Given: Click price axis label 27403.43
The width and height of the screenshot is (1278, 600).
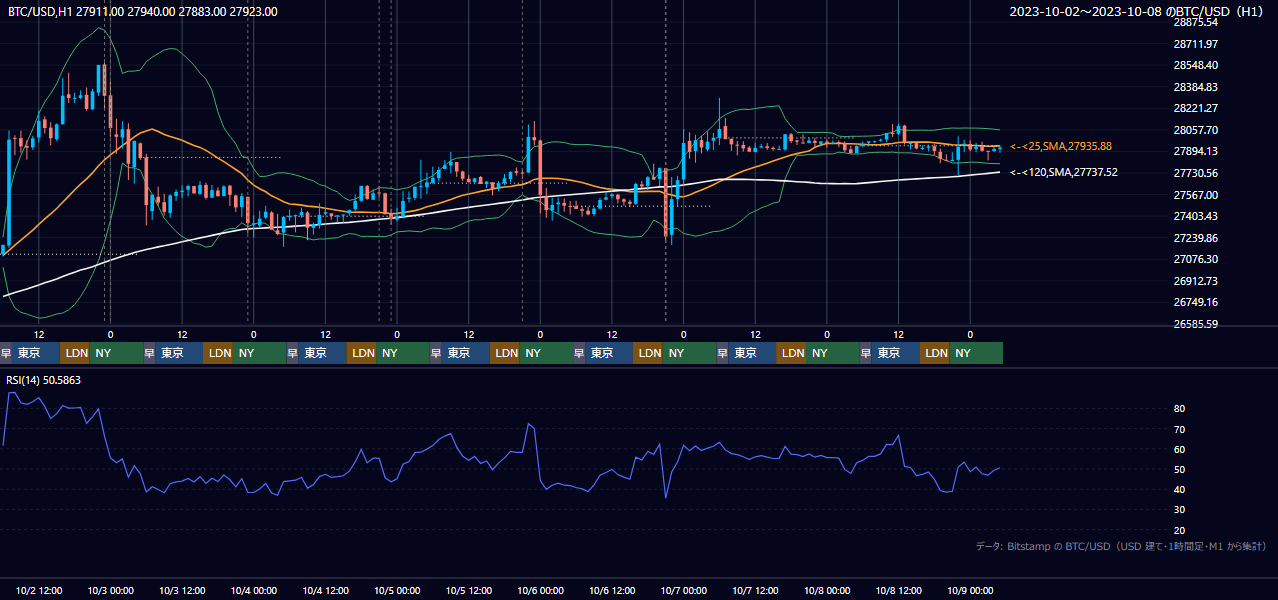Looking at the screenshot, I should (1196, 216).
